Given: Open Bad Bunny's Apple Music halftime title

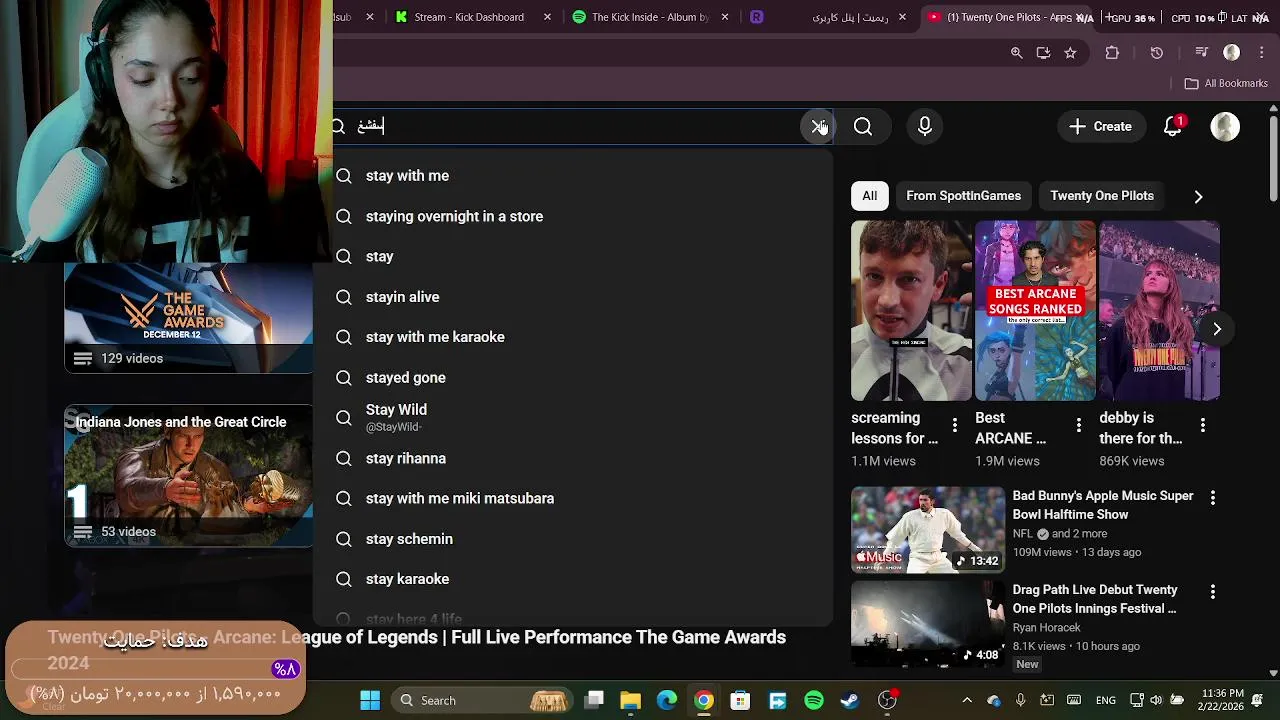Looking at the screenshot, I should [x=1103, y=505].
